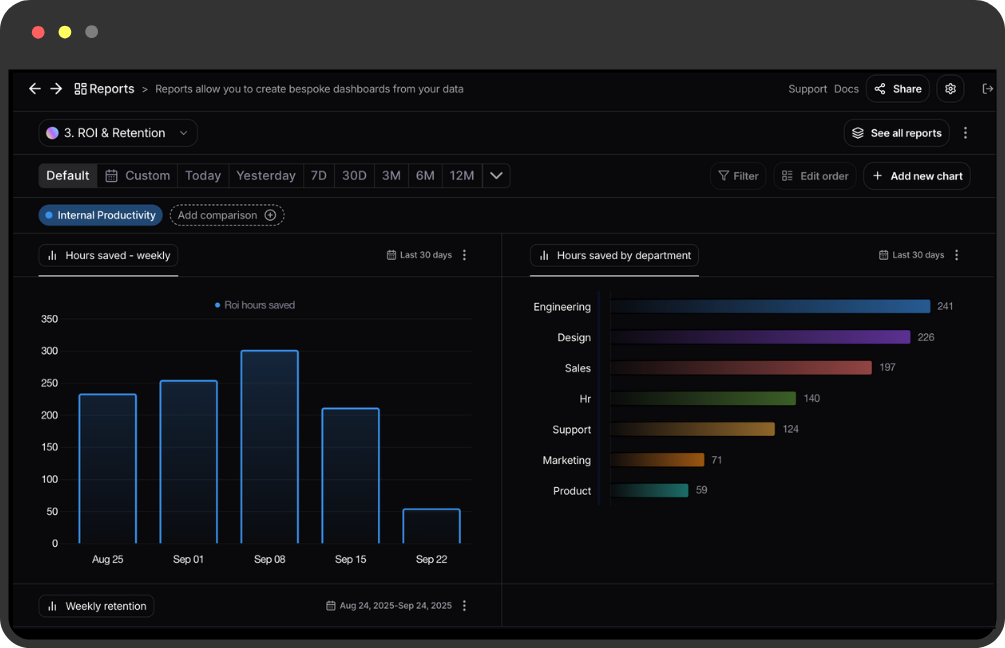
Task: Open the 3. ROI & Retention report dropdown
Action: [x=118, y=133]
